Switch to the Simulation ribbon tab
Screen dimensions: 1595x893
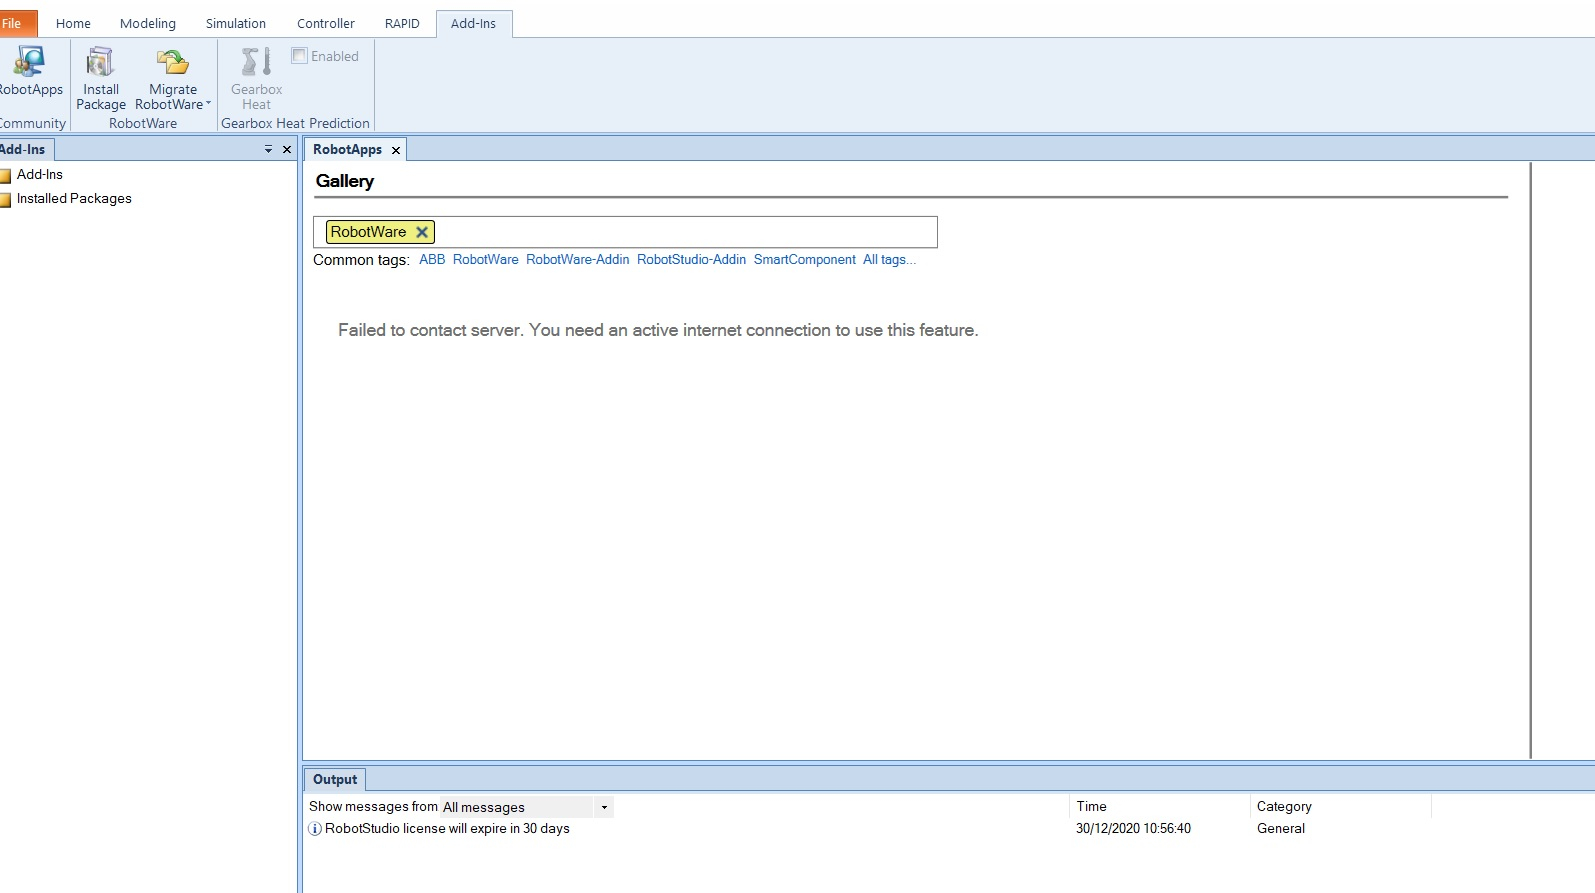[236, 23]
